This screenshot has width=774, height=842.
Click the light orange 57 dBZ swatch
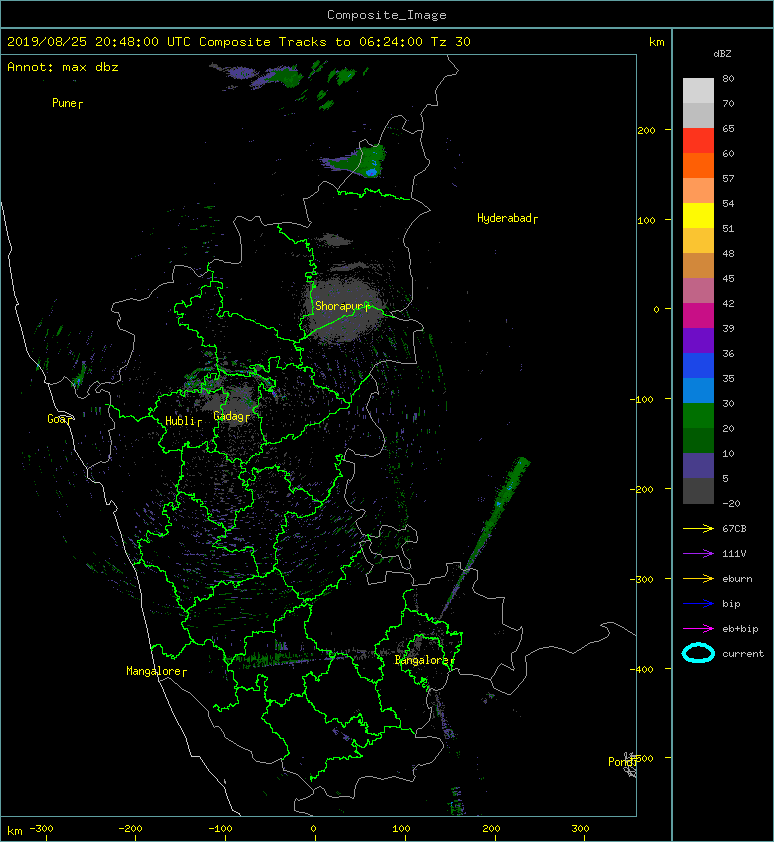click(x=698, y=191)
